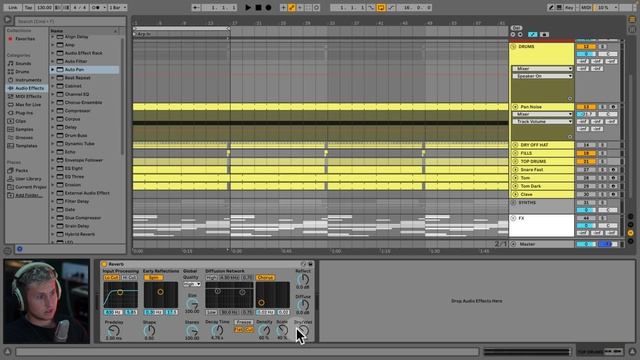Toggle FILLS track activator button
The width and height of the screenshot is (640, 360).
586,153
